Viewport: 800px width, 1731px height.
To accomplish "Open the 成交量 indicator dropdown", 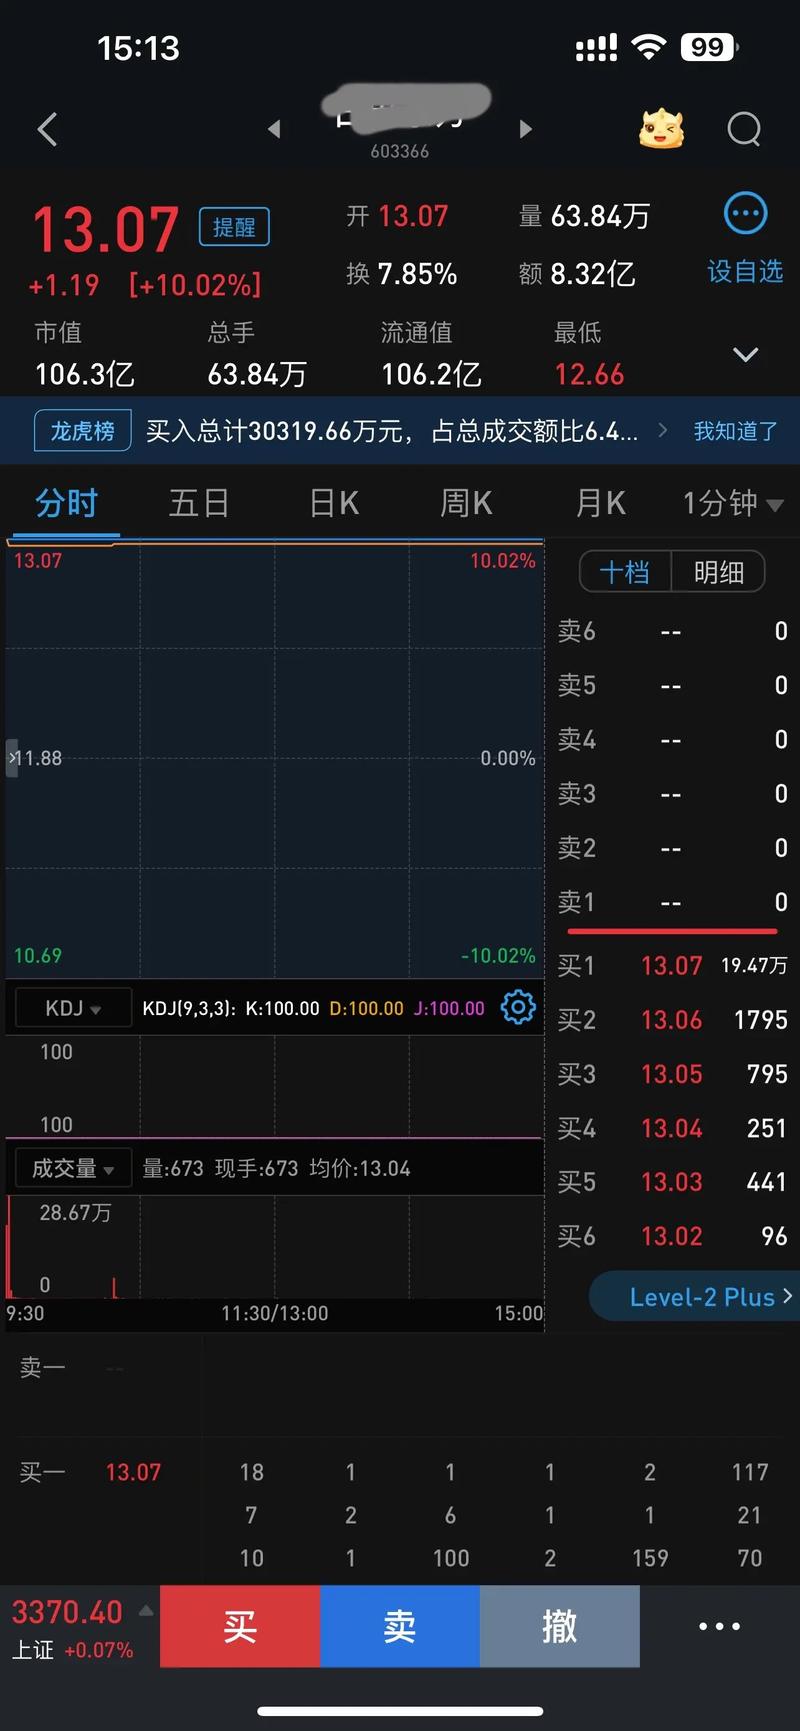I will 73,1168.
